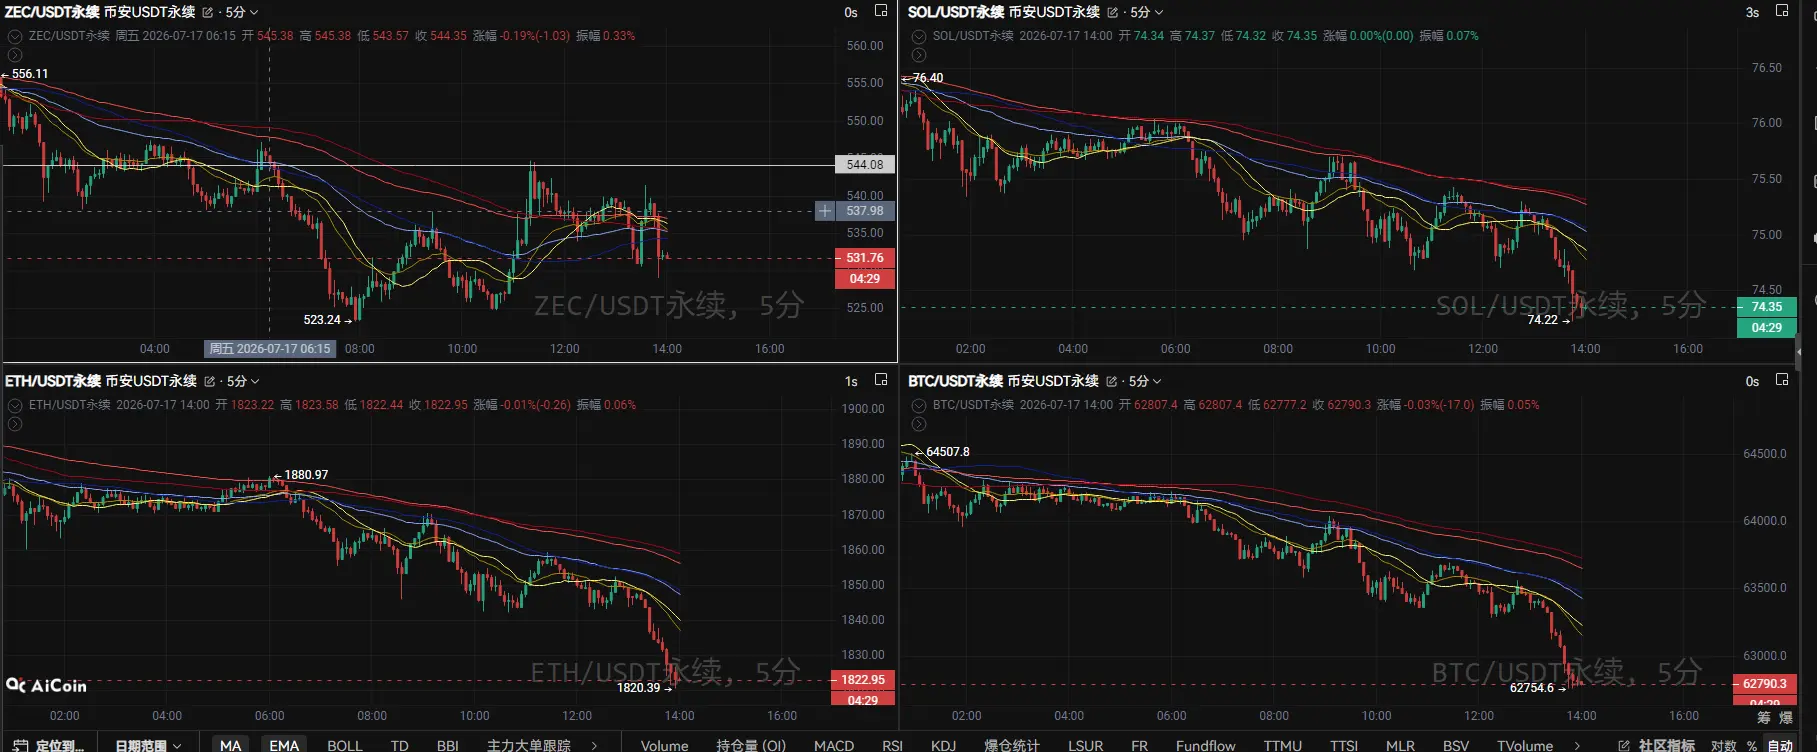Click ZEC current price label 531.76
The image size is (1817, 752).
tap(865, 258)
